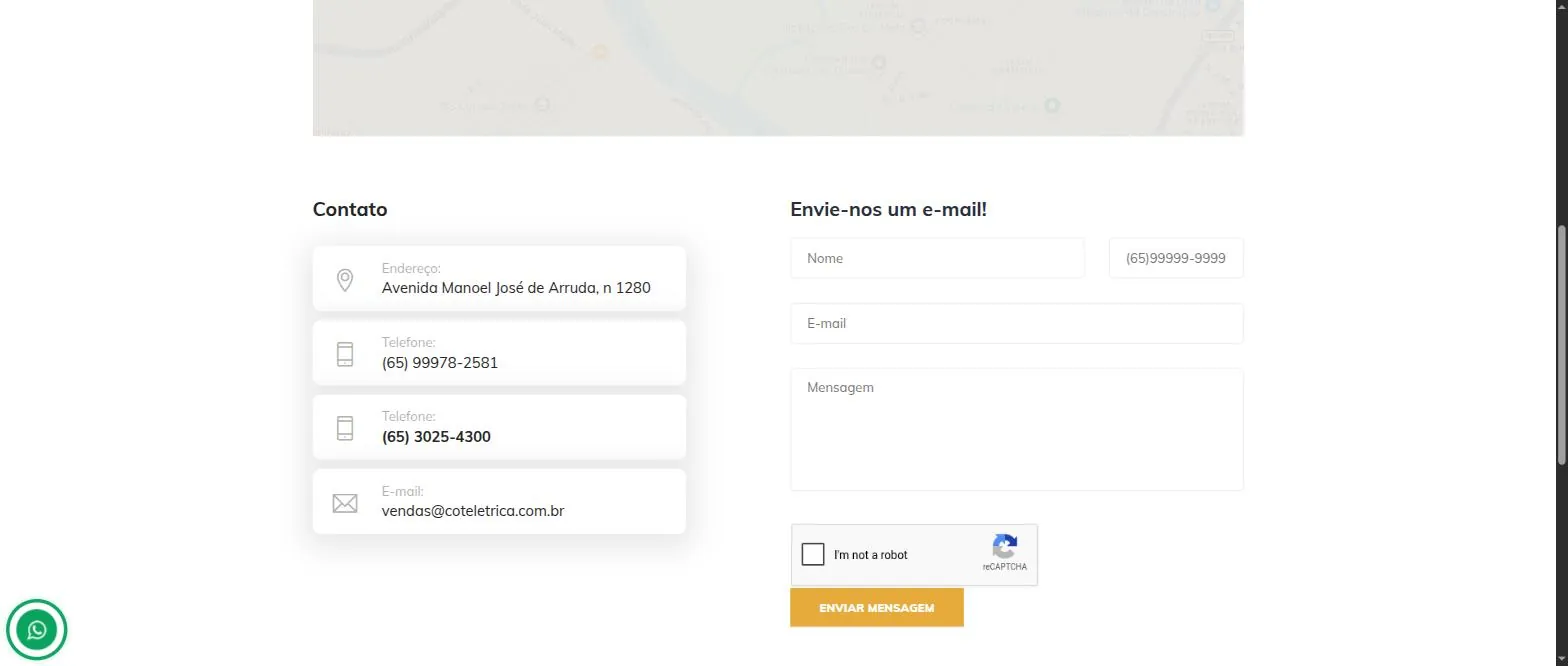This screenshot has height=666, width=1568.
Task: Check the "I'm not a robot" checkbox
Action: (x=813, y=554)
